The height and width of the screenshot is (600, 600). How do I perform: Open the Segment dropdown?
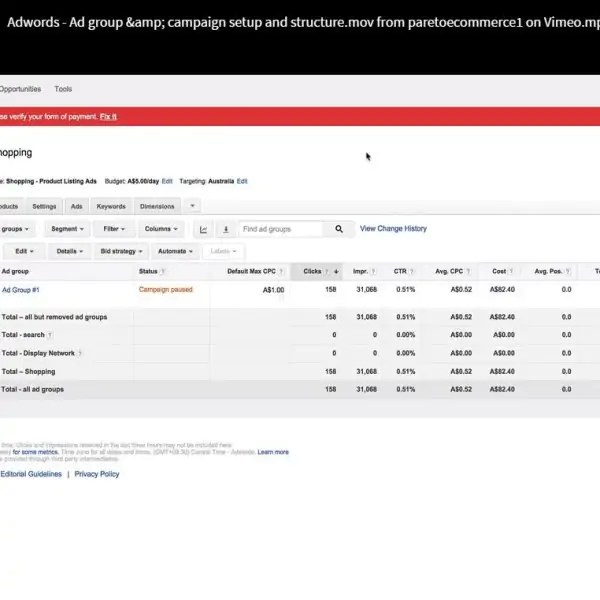tap(67, 229)
